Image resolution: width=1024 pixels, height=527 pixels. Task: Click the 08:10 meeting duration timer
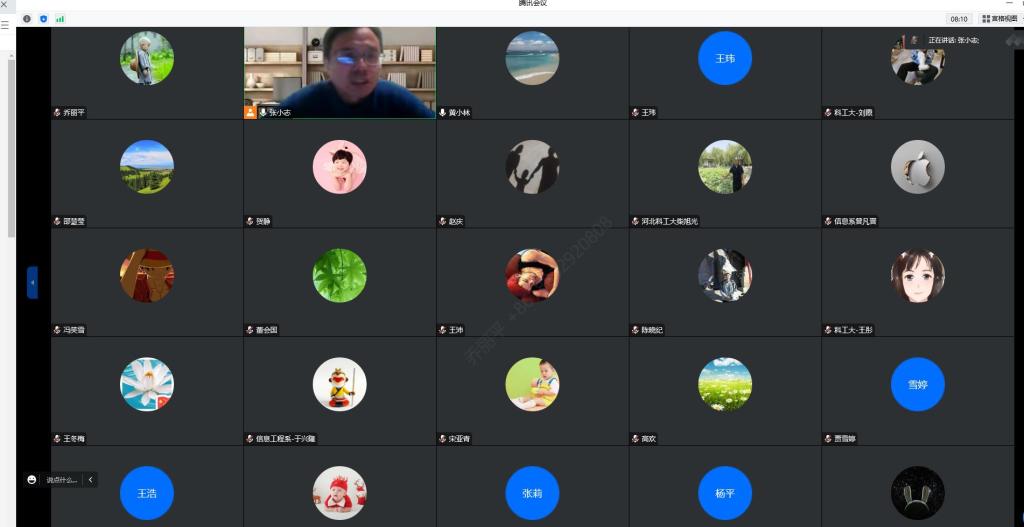(958, 19)
